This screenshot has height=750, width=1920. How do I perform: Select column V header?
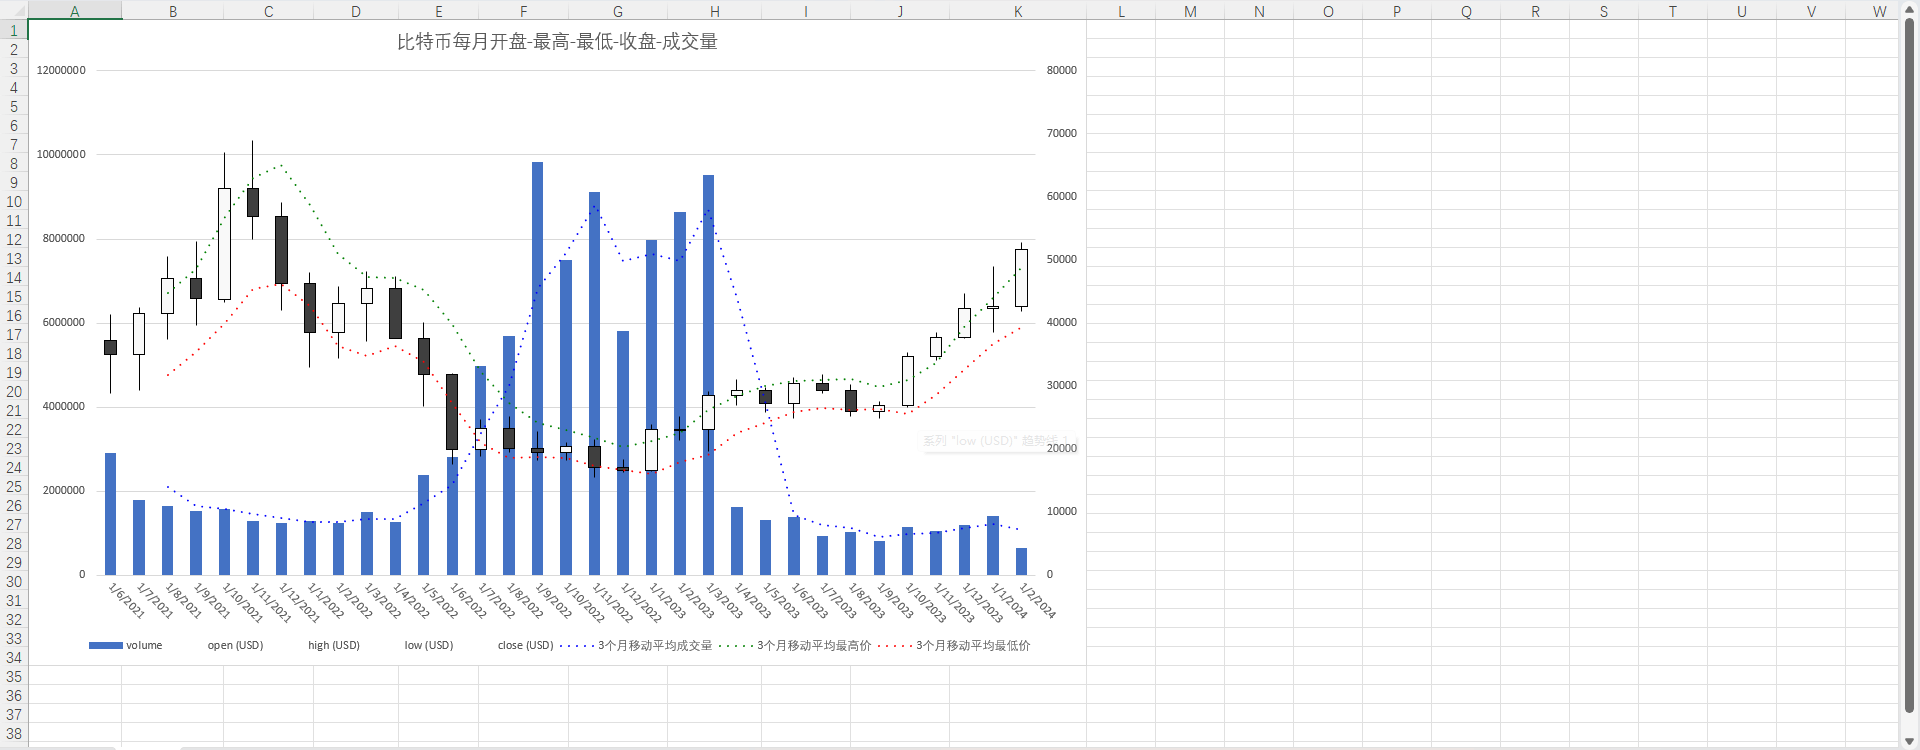tap(1811, 11)
